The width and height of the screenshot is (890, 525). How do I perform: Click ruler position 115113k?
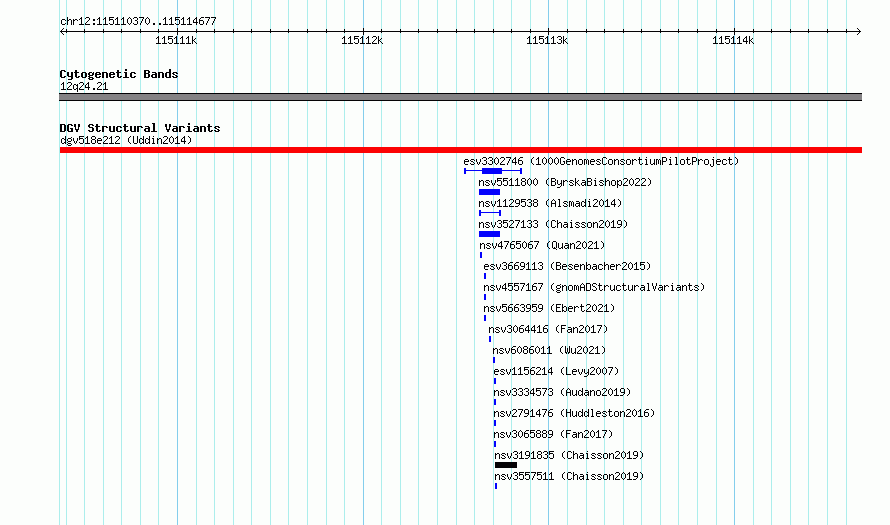pyautogui.click(x=547, y=40)
